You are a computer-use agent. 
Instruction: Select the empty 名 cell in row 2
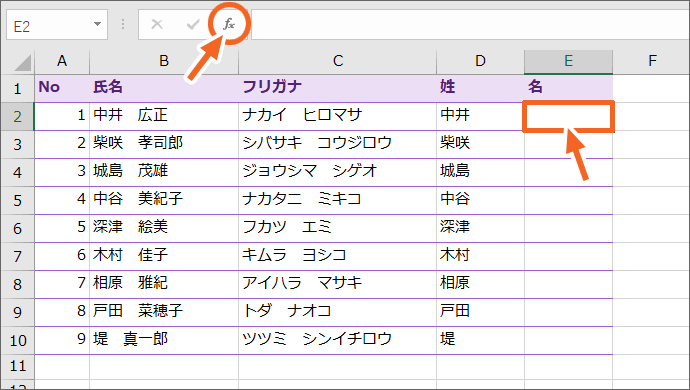[x=569, y=116]
